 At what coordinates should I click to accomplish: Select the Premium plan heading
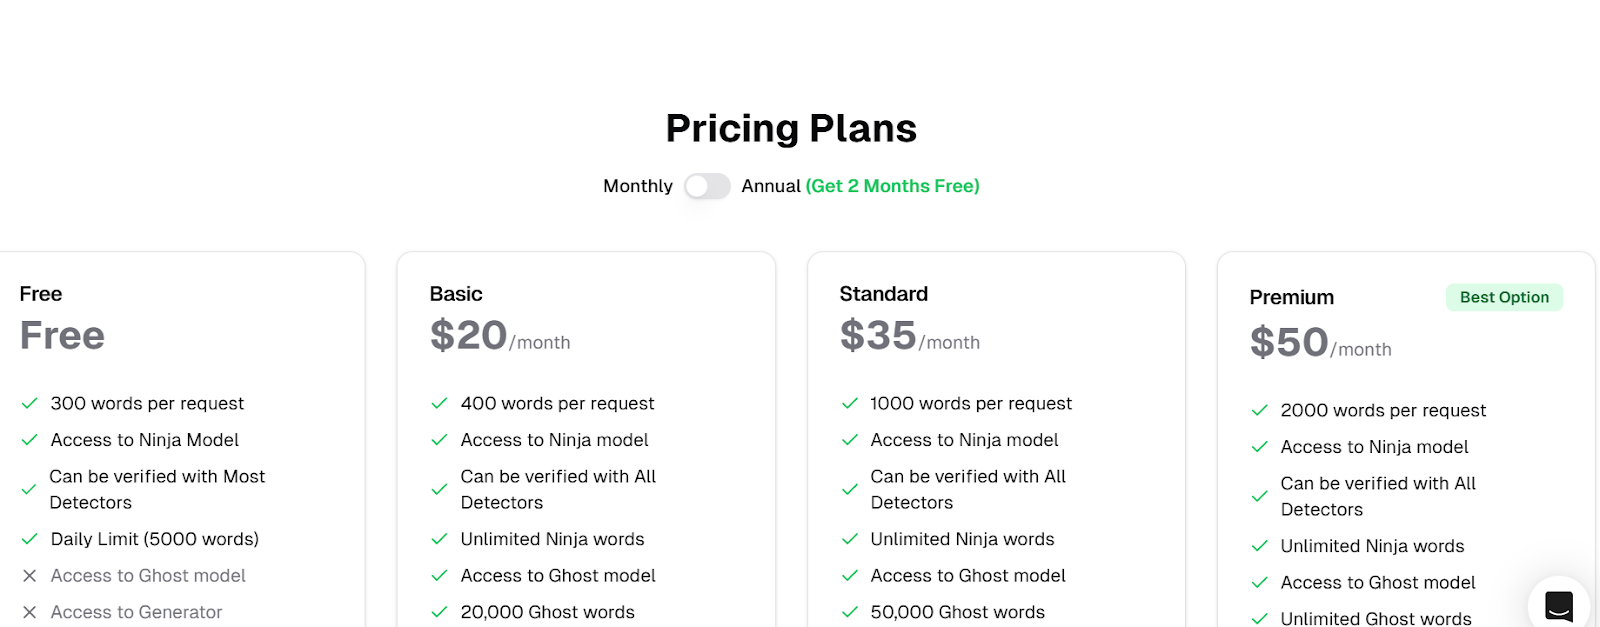1291,297
